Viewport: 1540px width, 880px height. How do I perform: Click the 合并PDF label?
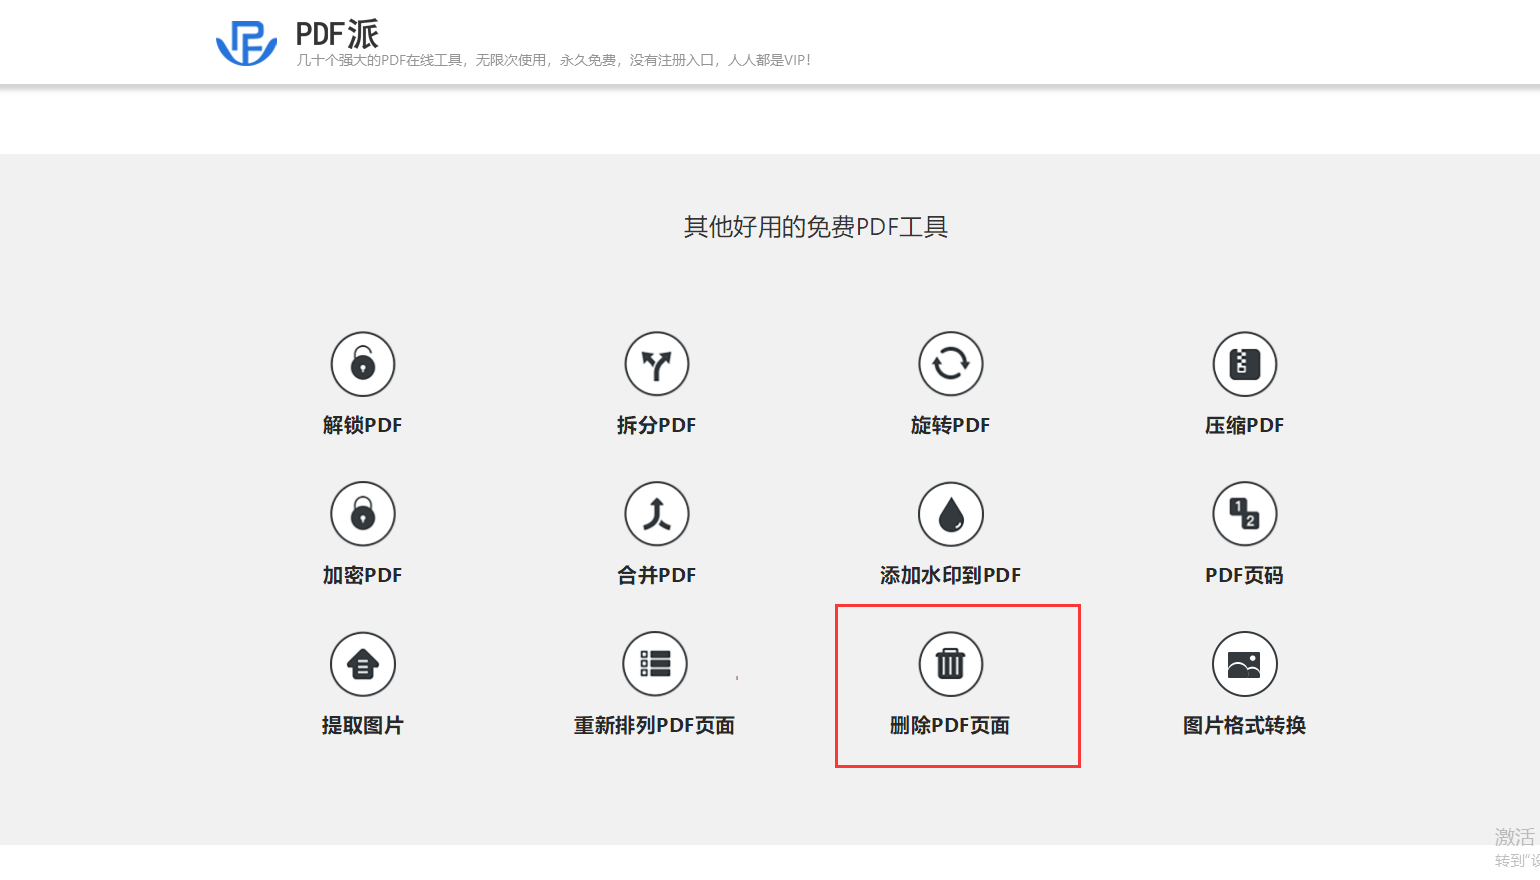[x=656, y=575]
